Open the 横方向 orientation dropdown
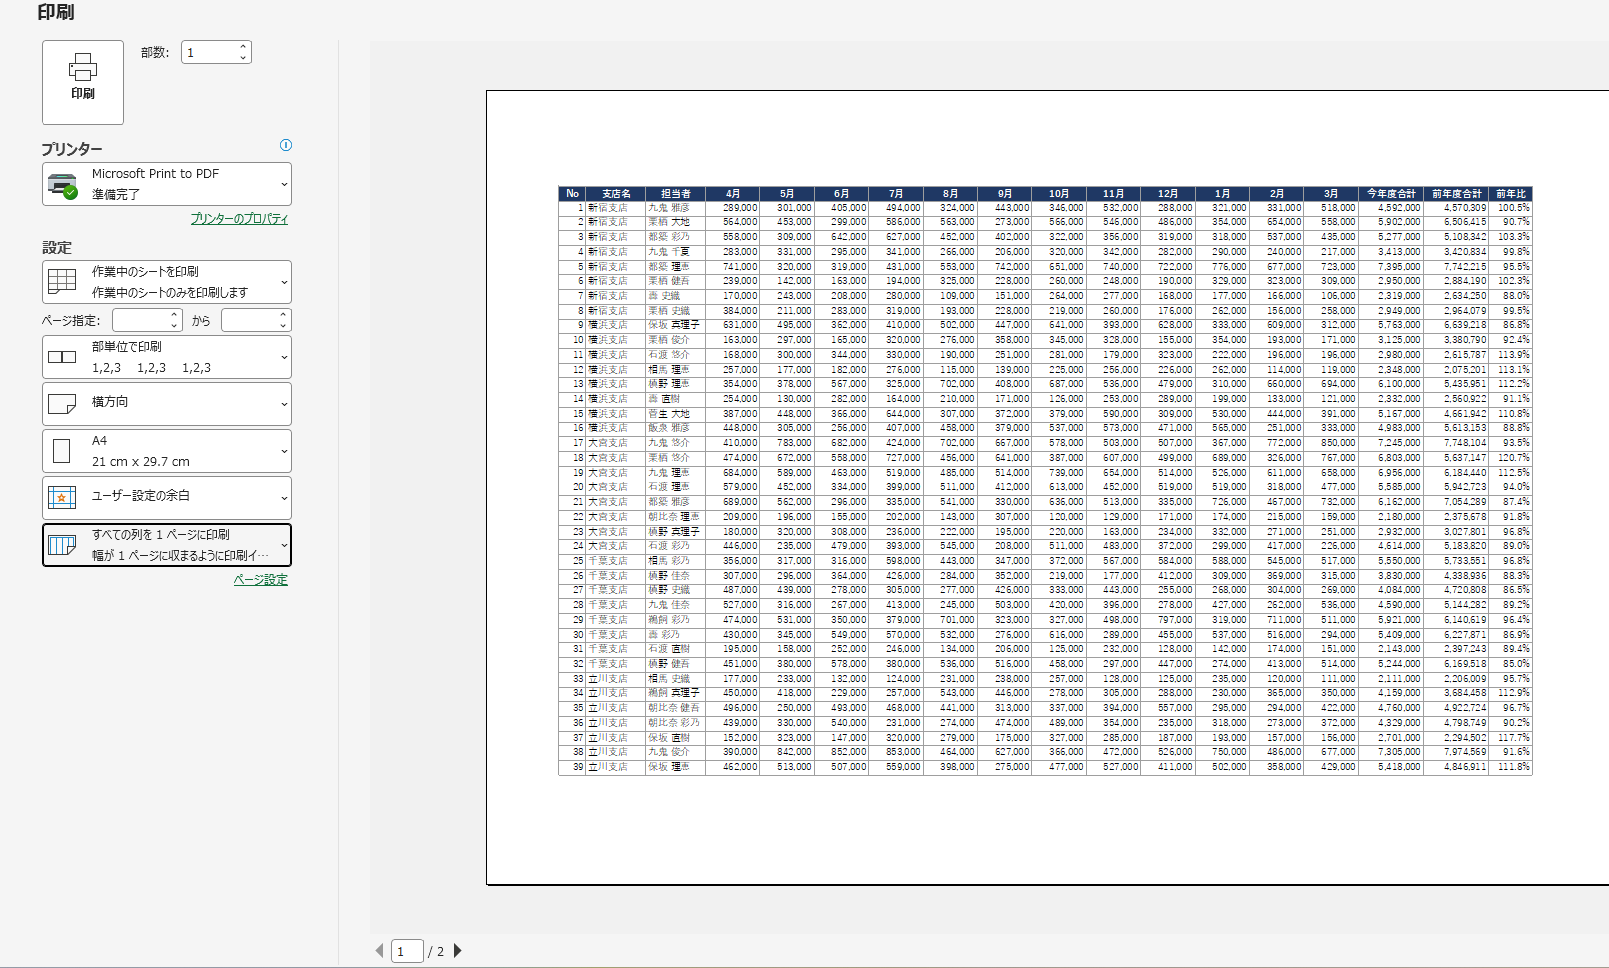 [167, 404]
